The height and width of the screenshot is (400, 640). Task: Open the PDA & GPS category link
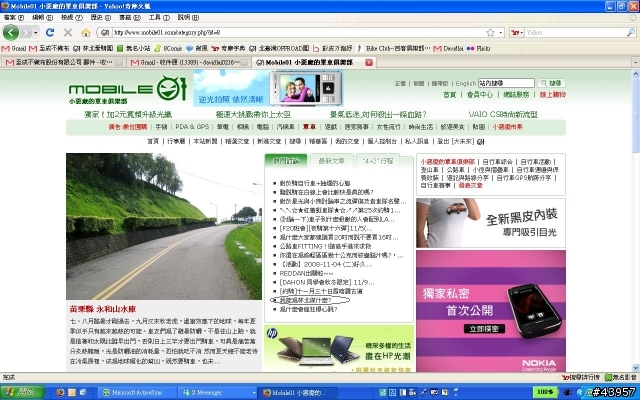click(x=192, y=127)
